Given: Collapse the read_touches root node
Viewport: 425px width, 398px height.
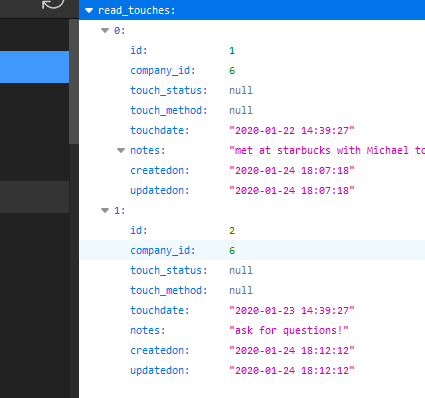Looking at the screenshot, I should click(89, 11).
